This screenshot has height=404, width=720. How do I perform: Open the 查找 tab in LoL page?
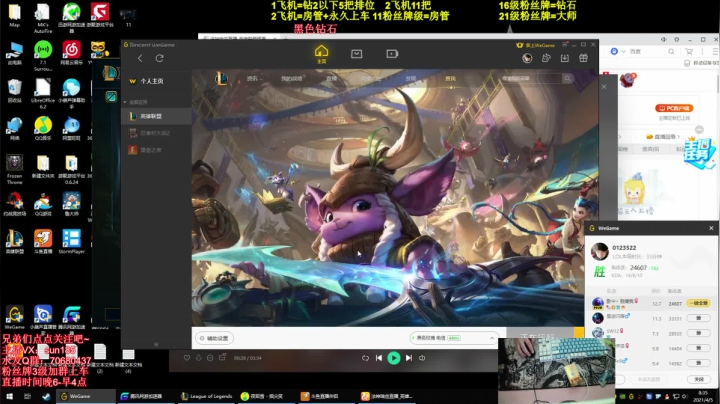pyautogui.click(x=450, y=79)
